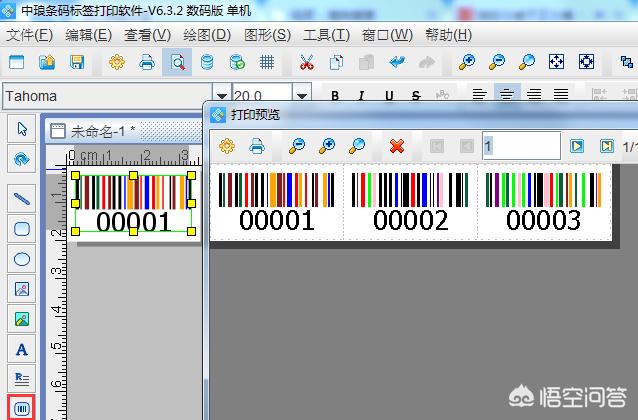Screen dimensions: 638x420
Task: Click the printer icon in main toolbar
Action: click(147, 62)
